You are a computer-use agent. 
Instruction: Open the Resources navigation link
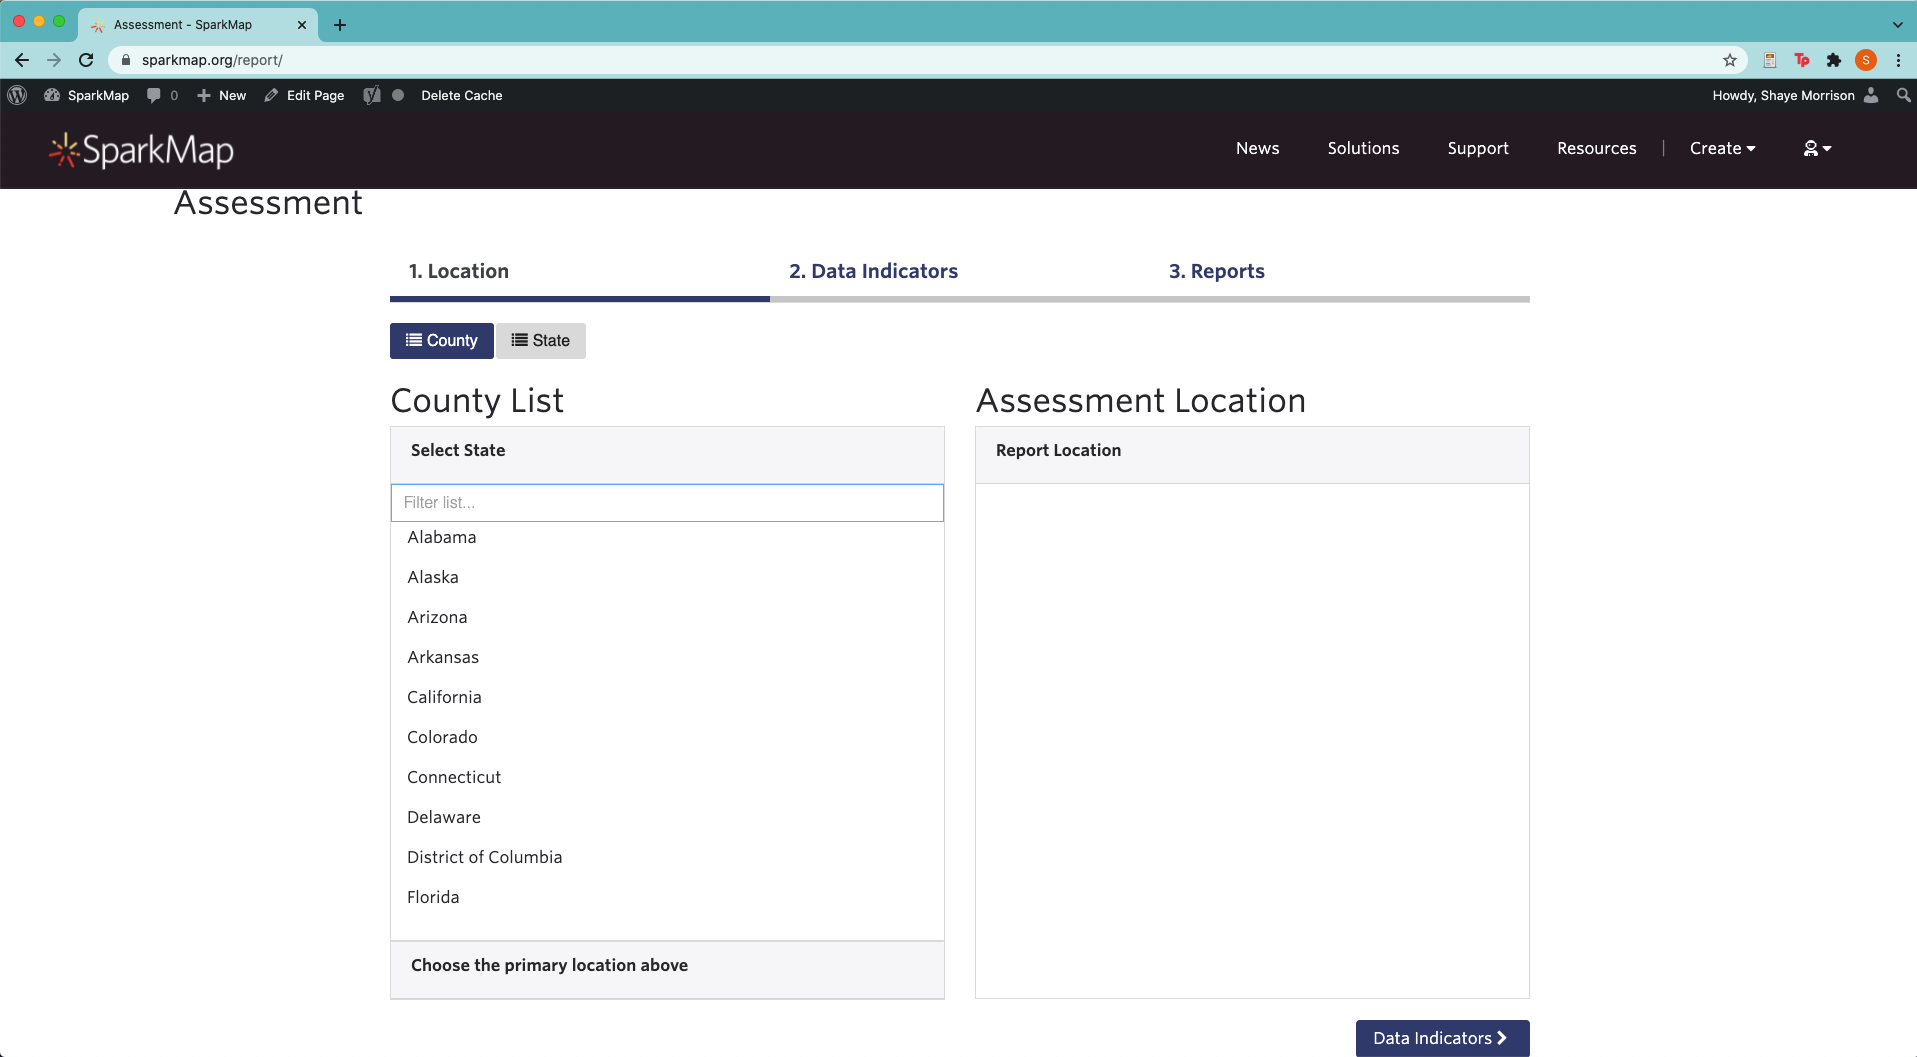pos(1596,148)
